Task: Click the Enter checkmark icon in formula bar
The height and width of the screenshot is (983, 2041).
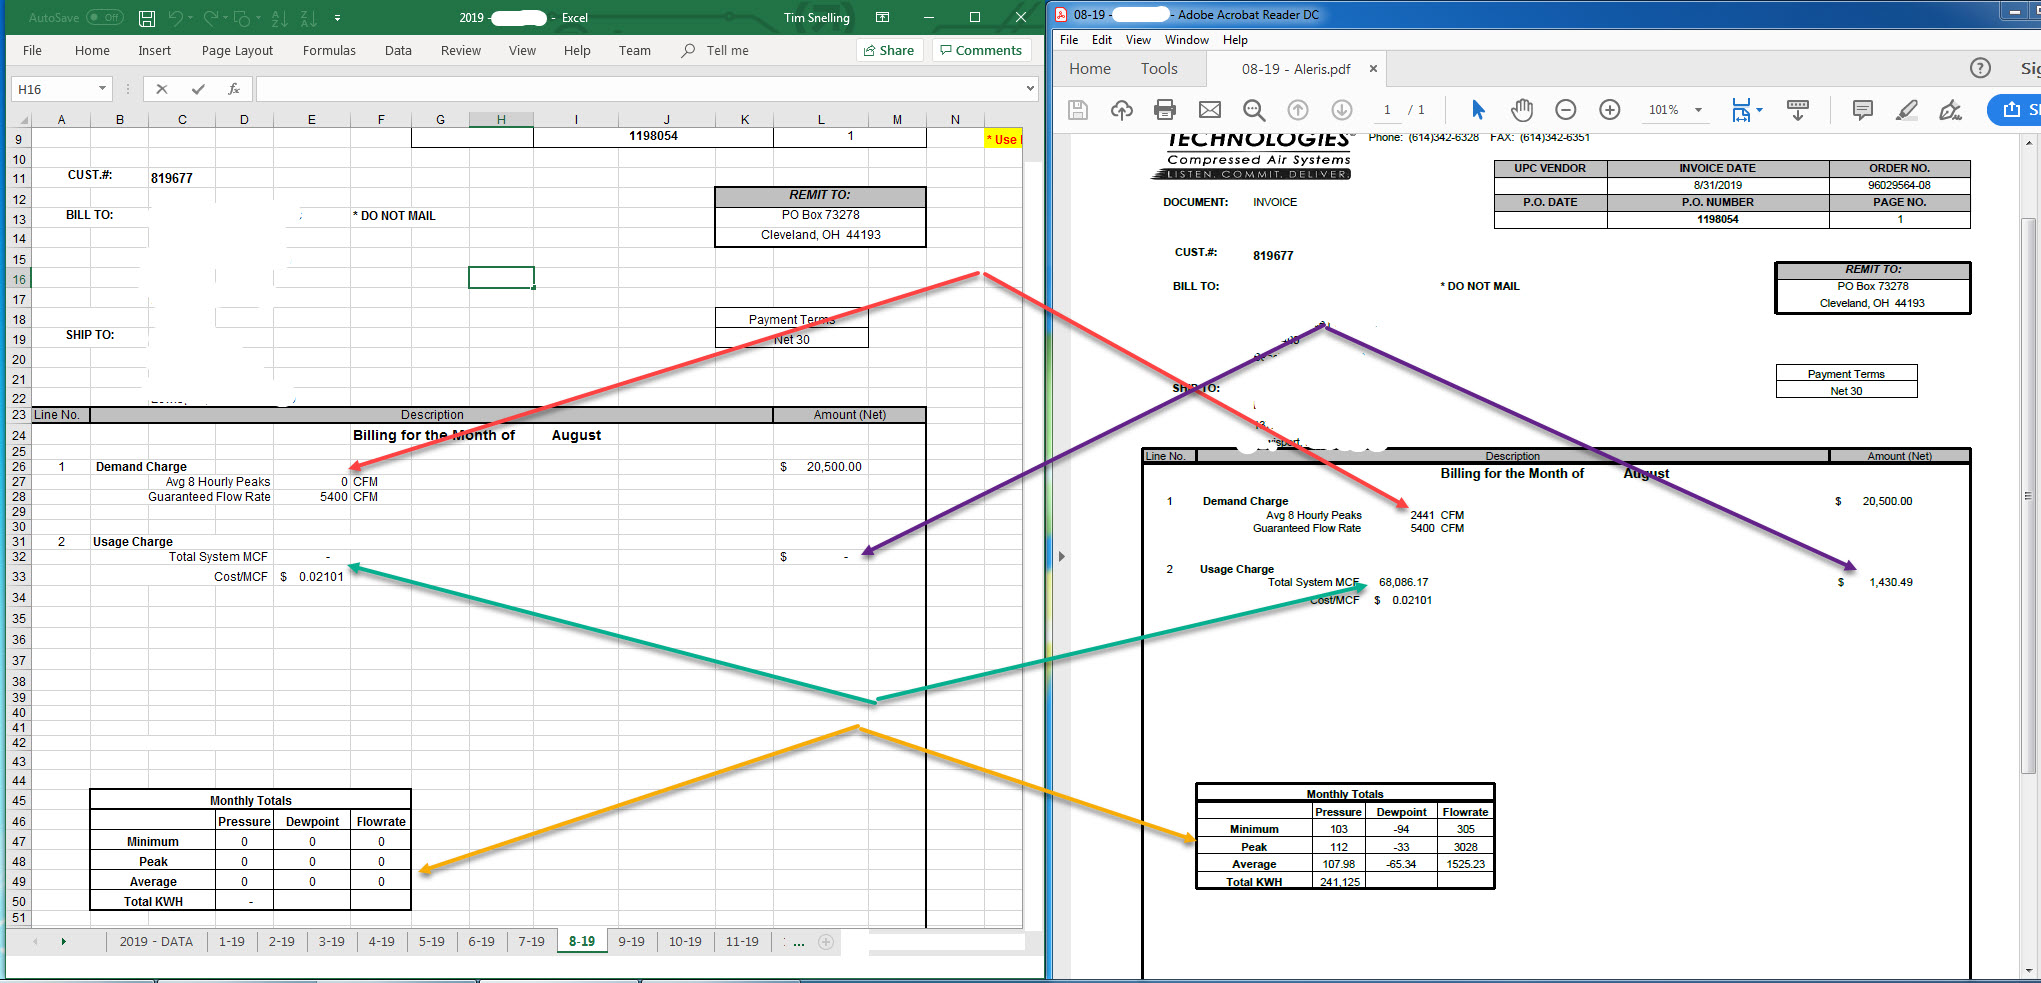Action: pyautogui.click(x=198, y=89)
